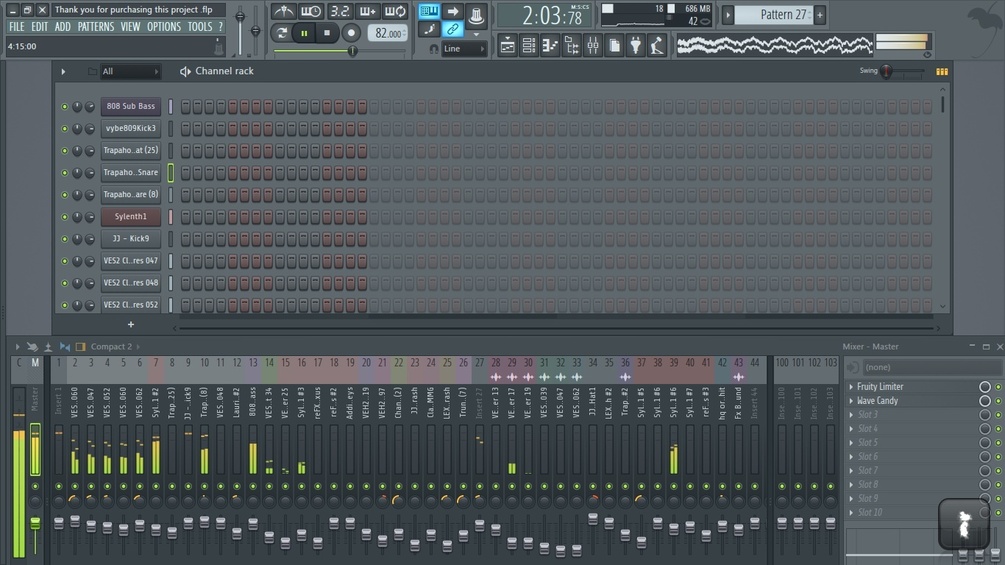
Task: Stop playback with the stop button
Action: [x=327, y=33]
